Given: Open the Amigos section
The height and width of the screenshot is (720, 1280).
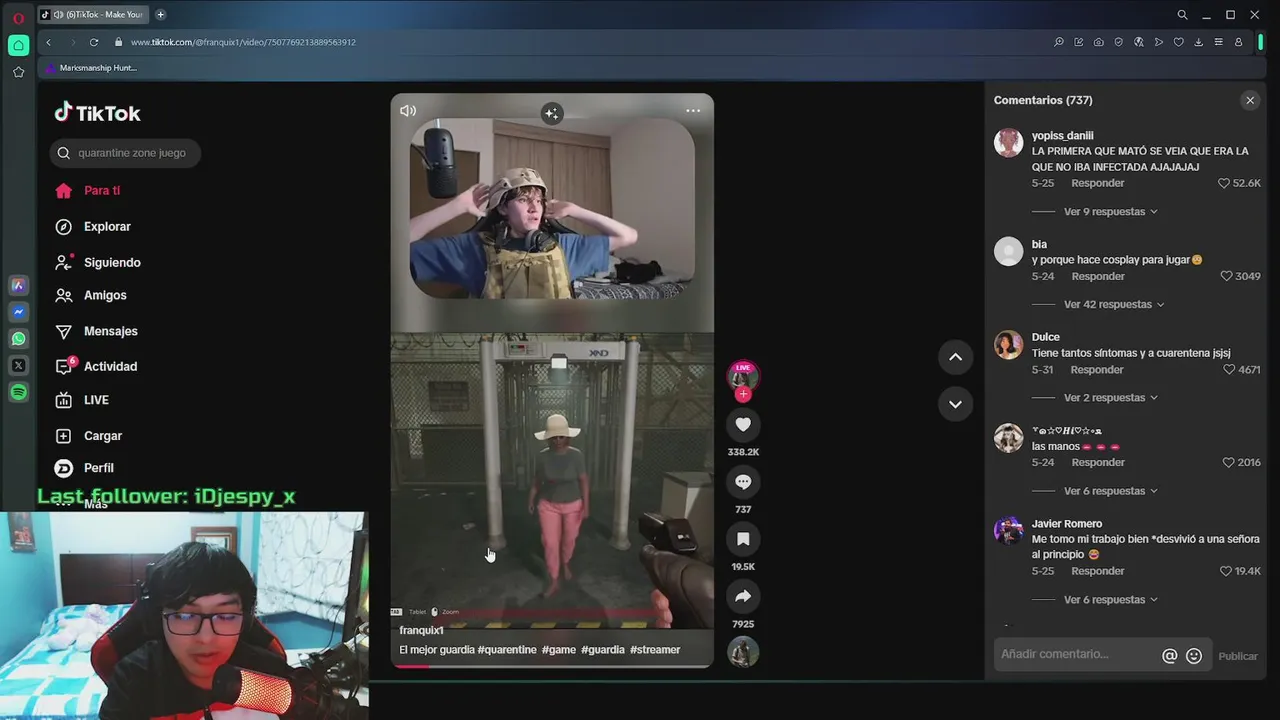Looking at the screenshot, I should tap(91, 295).
